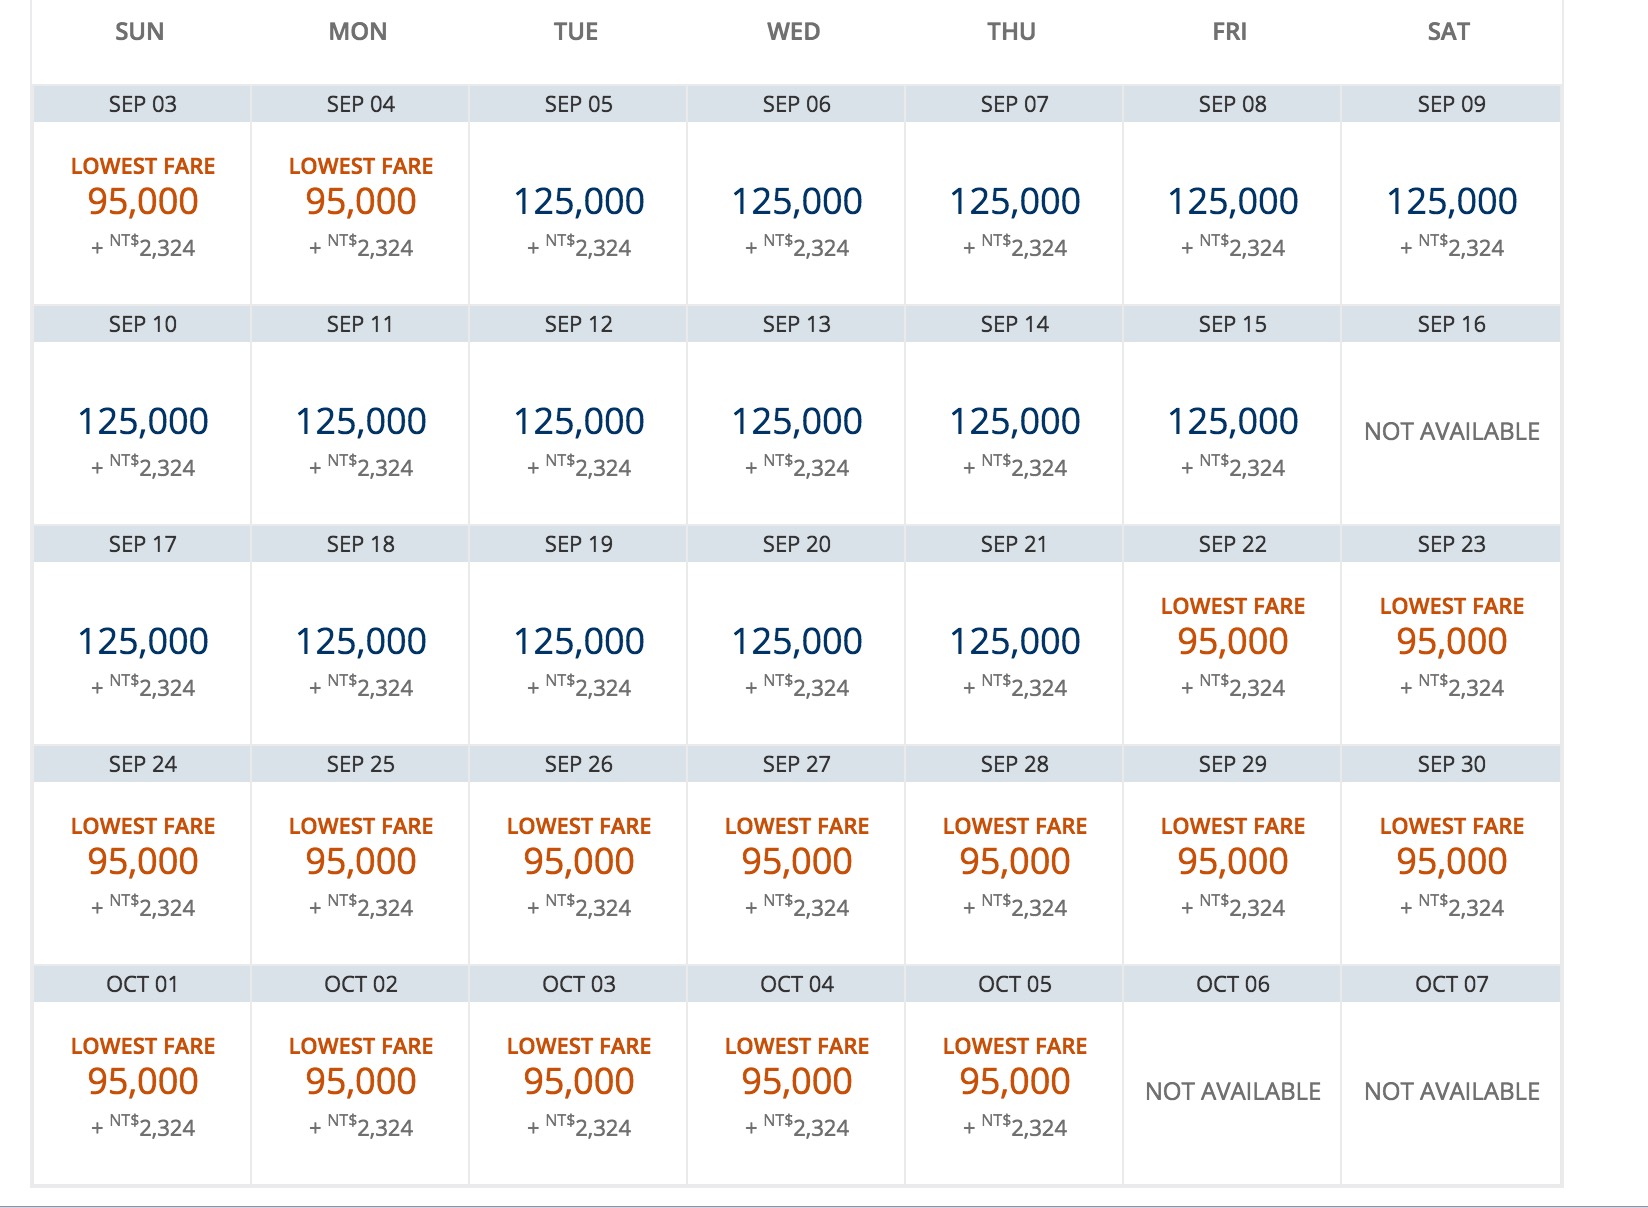Click the WED column heading
Image resolution: width=1648 pixels, height=1208 pixels.
pyautogui.click(x=793, y=32)
